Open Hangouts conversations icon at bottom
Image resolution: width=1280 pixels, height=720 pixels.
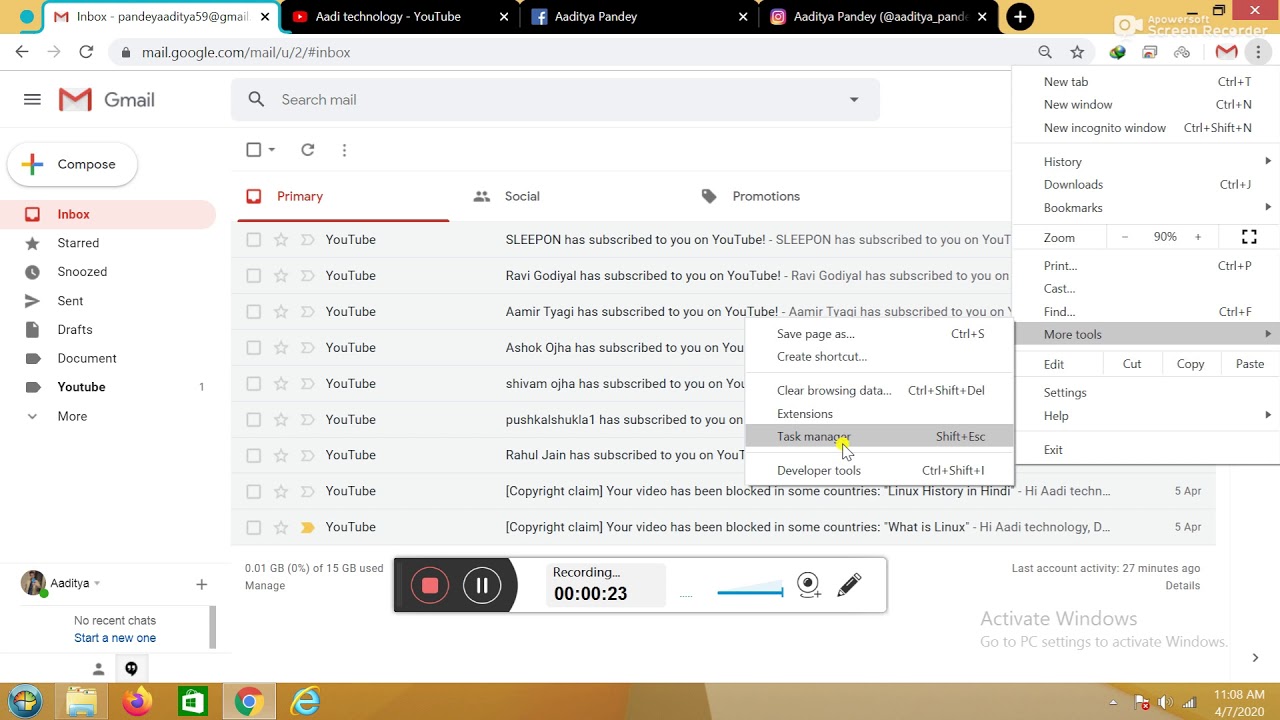tap(131, 669)
